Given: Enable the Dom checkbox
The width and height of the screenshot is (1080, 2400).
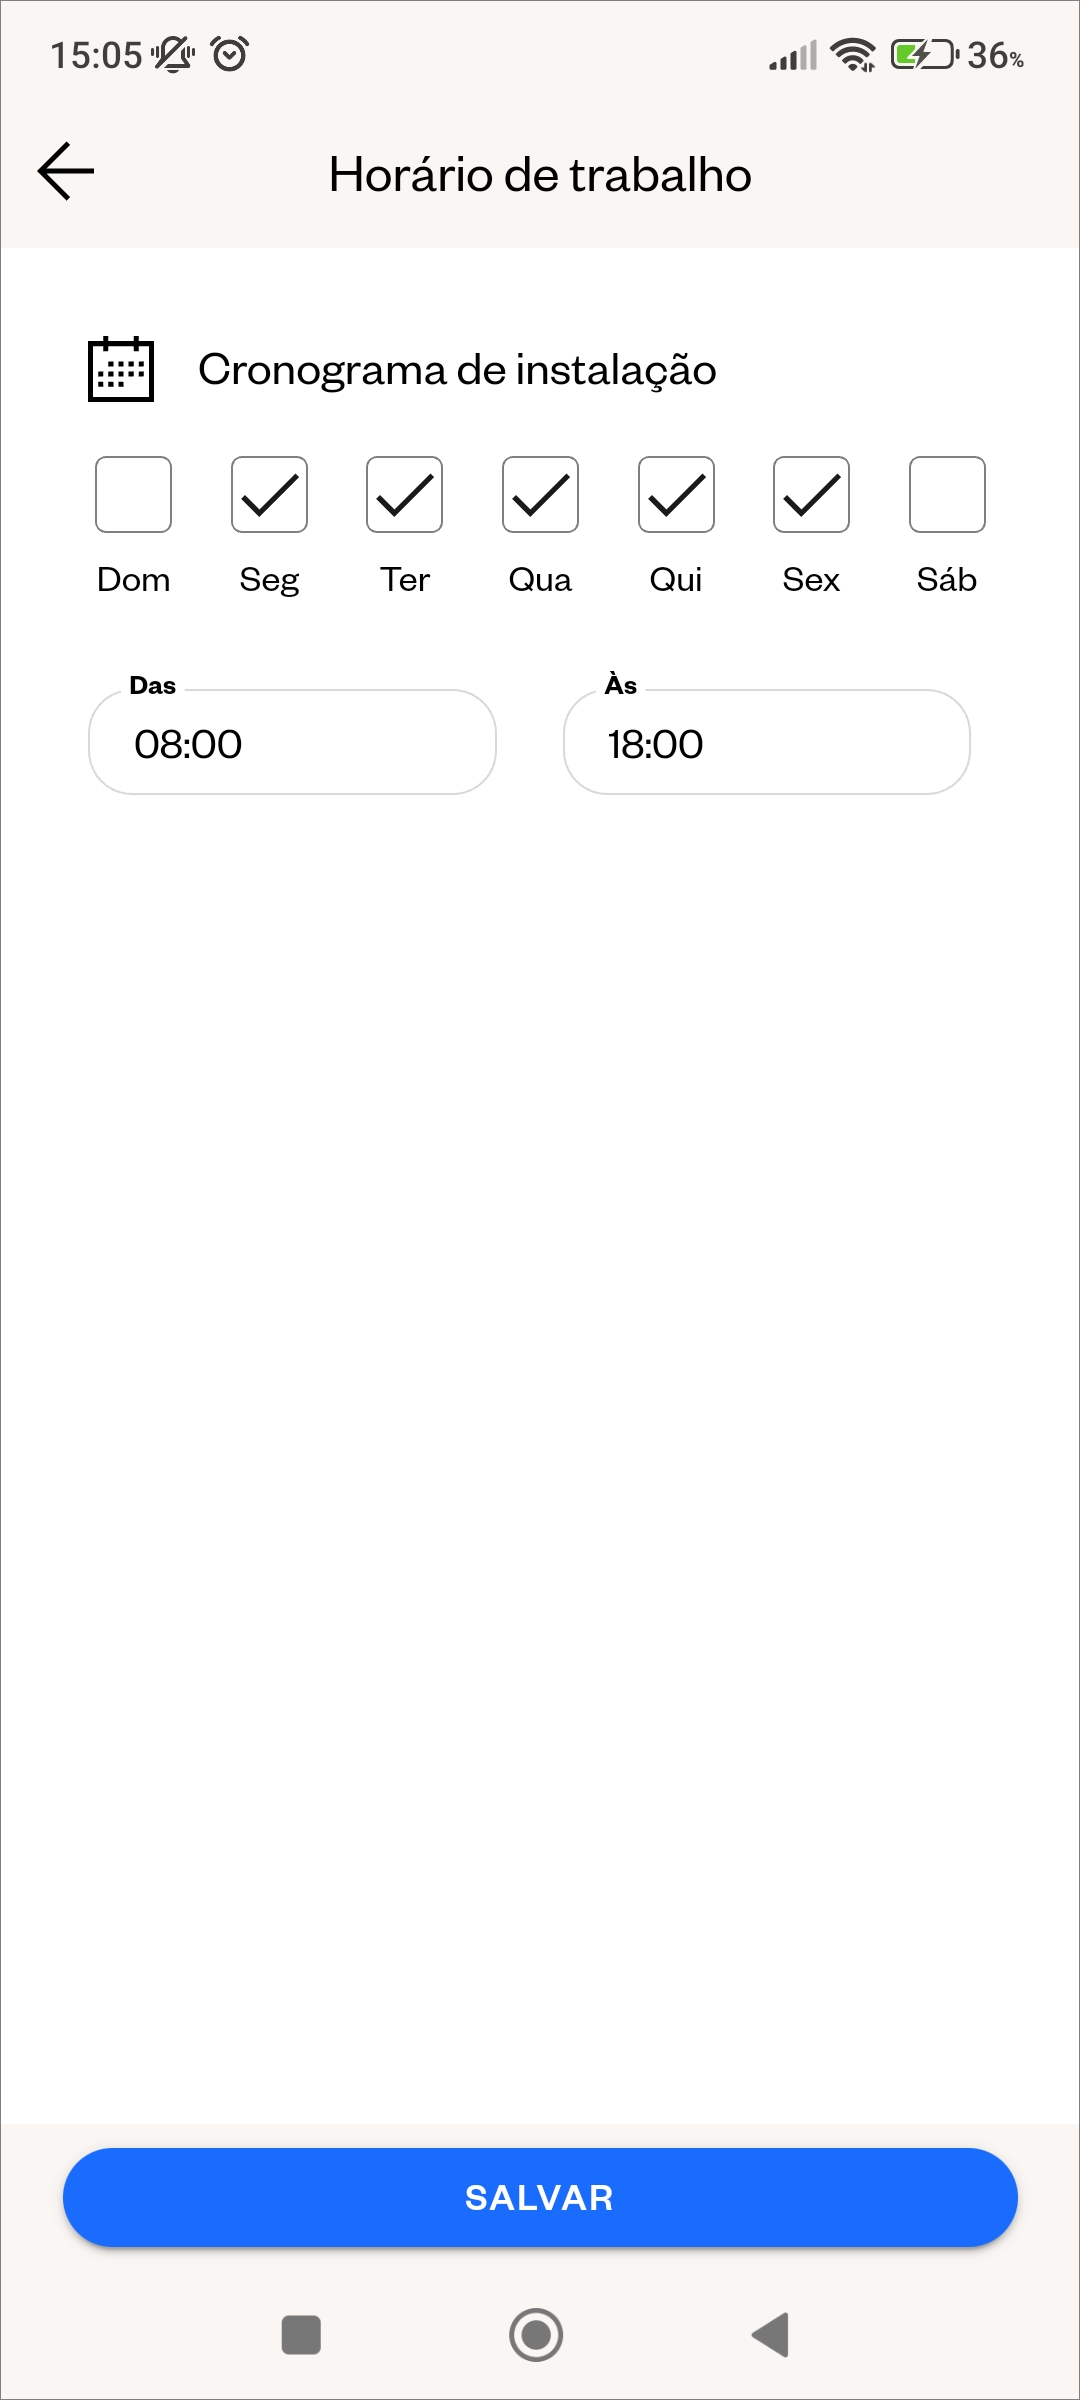Looking at the screenshot, I should pyautogui.click(x=133, y=494).
